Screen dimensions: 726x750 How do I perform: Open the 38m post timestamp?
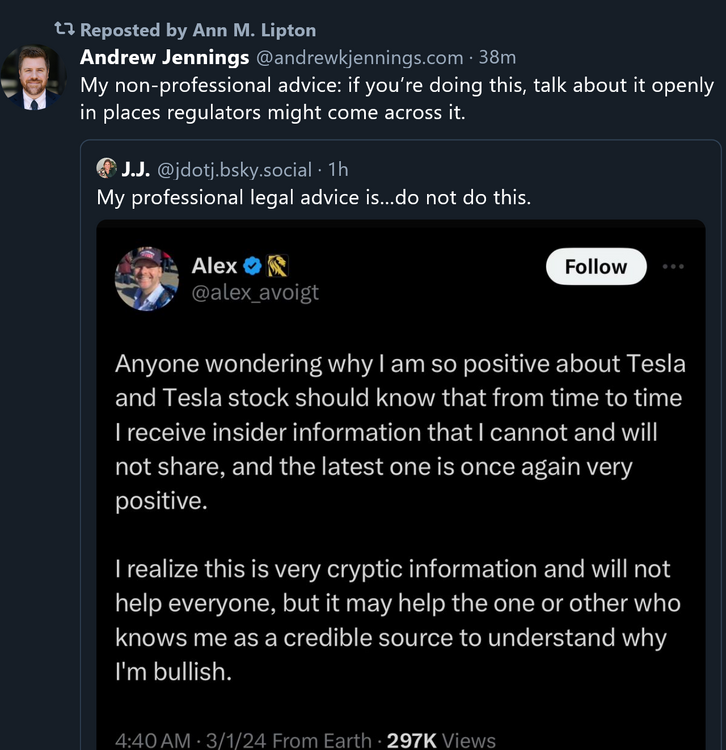tap(497, 57)
